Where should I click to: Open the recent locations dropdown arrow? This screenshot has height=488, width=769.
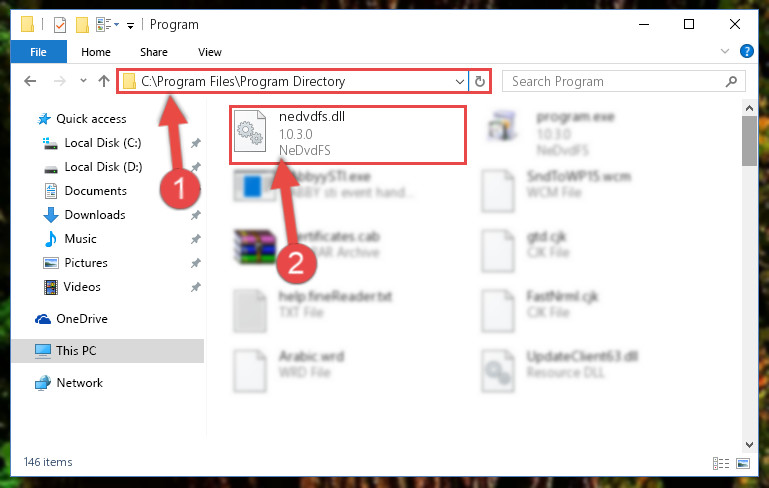pos(83,81)
